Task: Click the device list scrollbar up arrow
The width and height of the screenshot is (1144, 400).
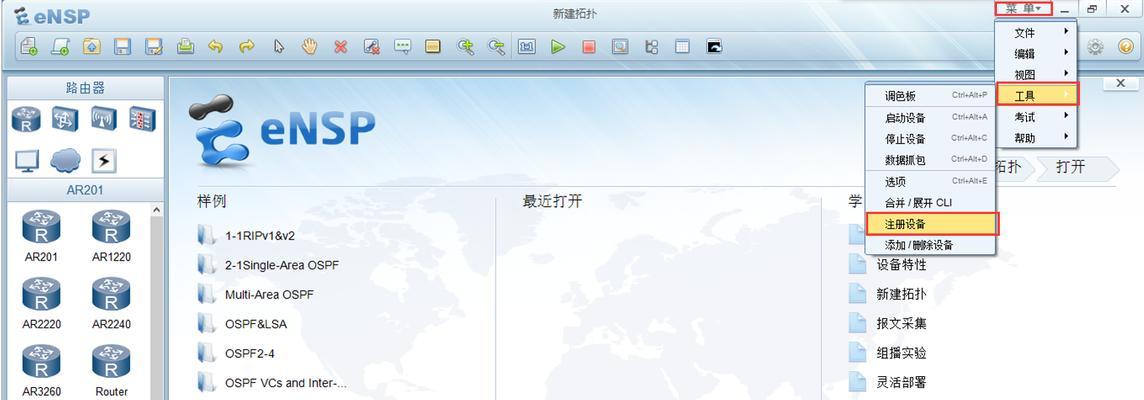Action: [x=156, y=211]
